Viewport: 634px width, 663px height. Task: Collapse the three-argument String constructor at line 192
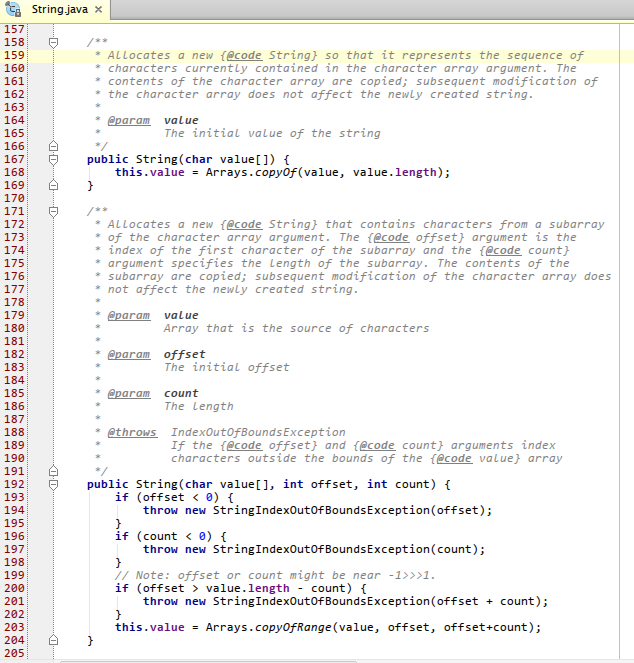point(53,484)
